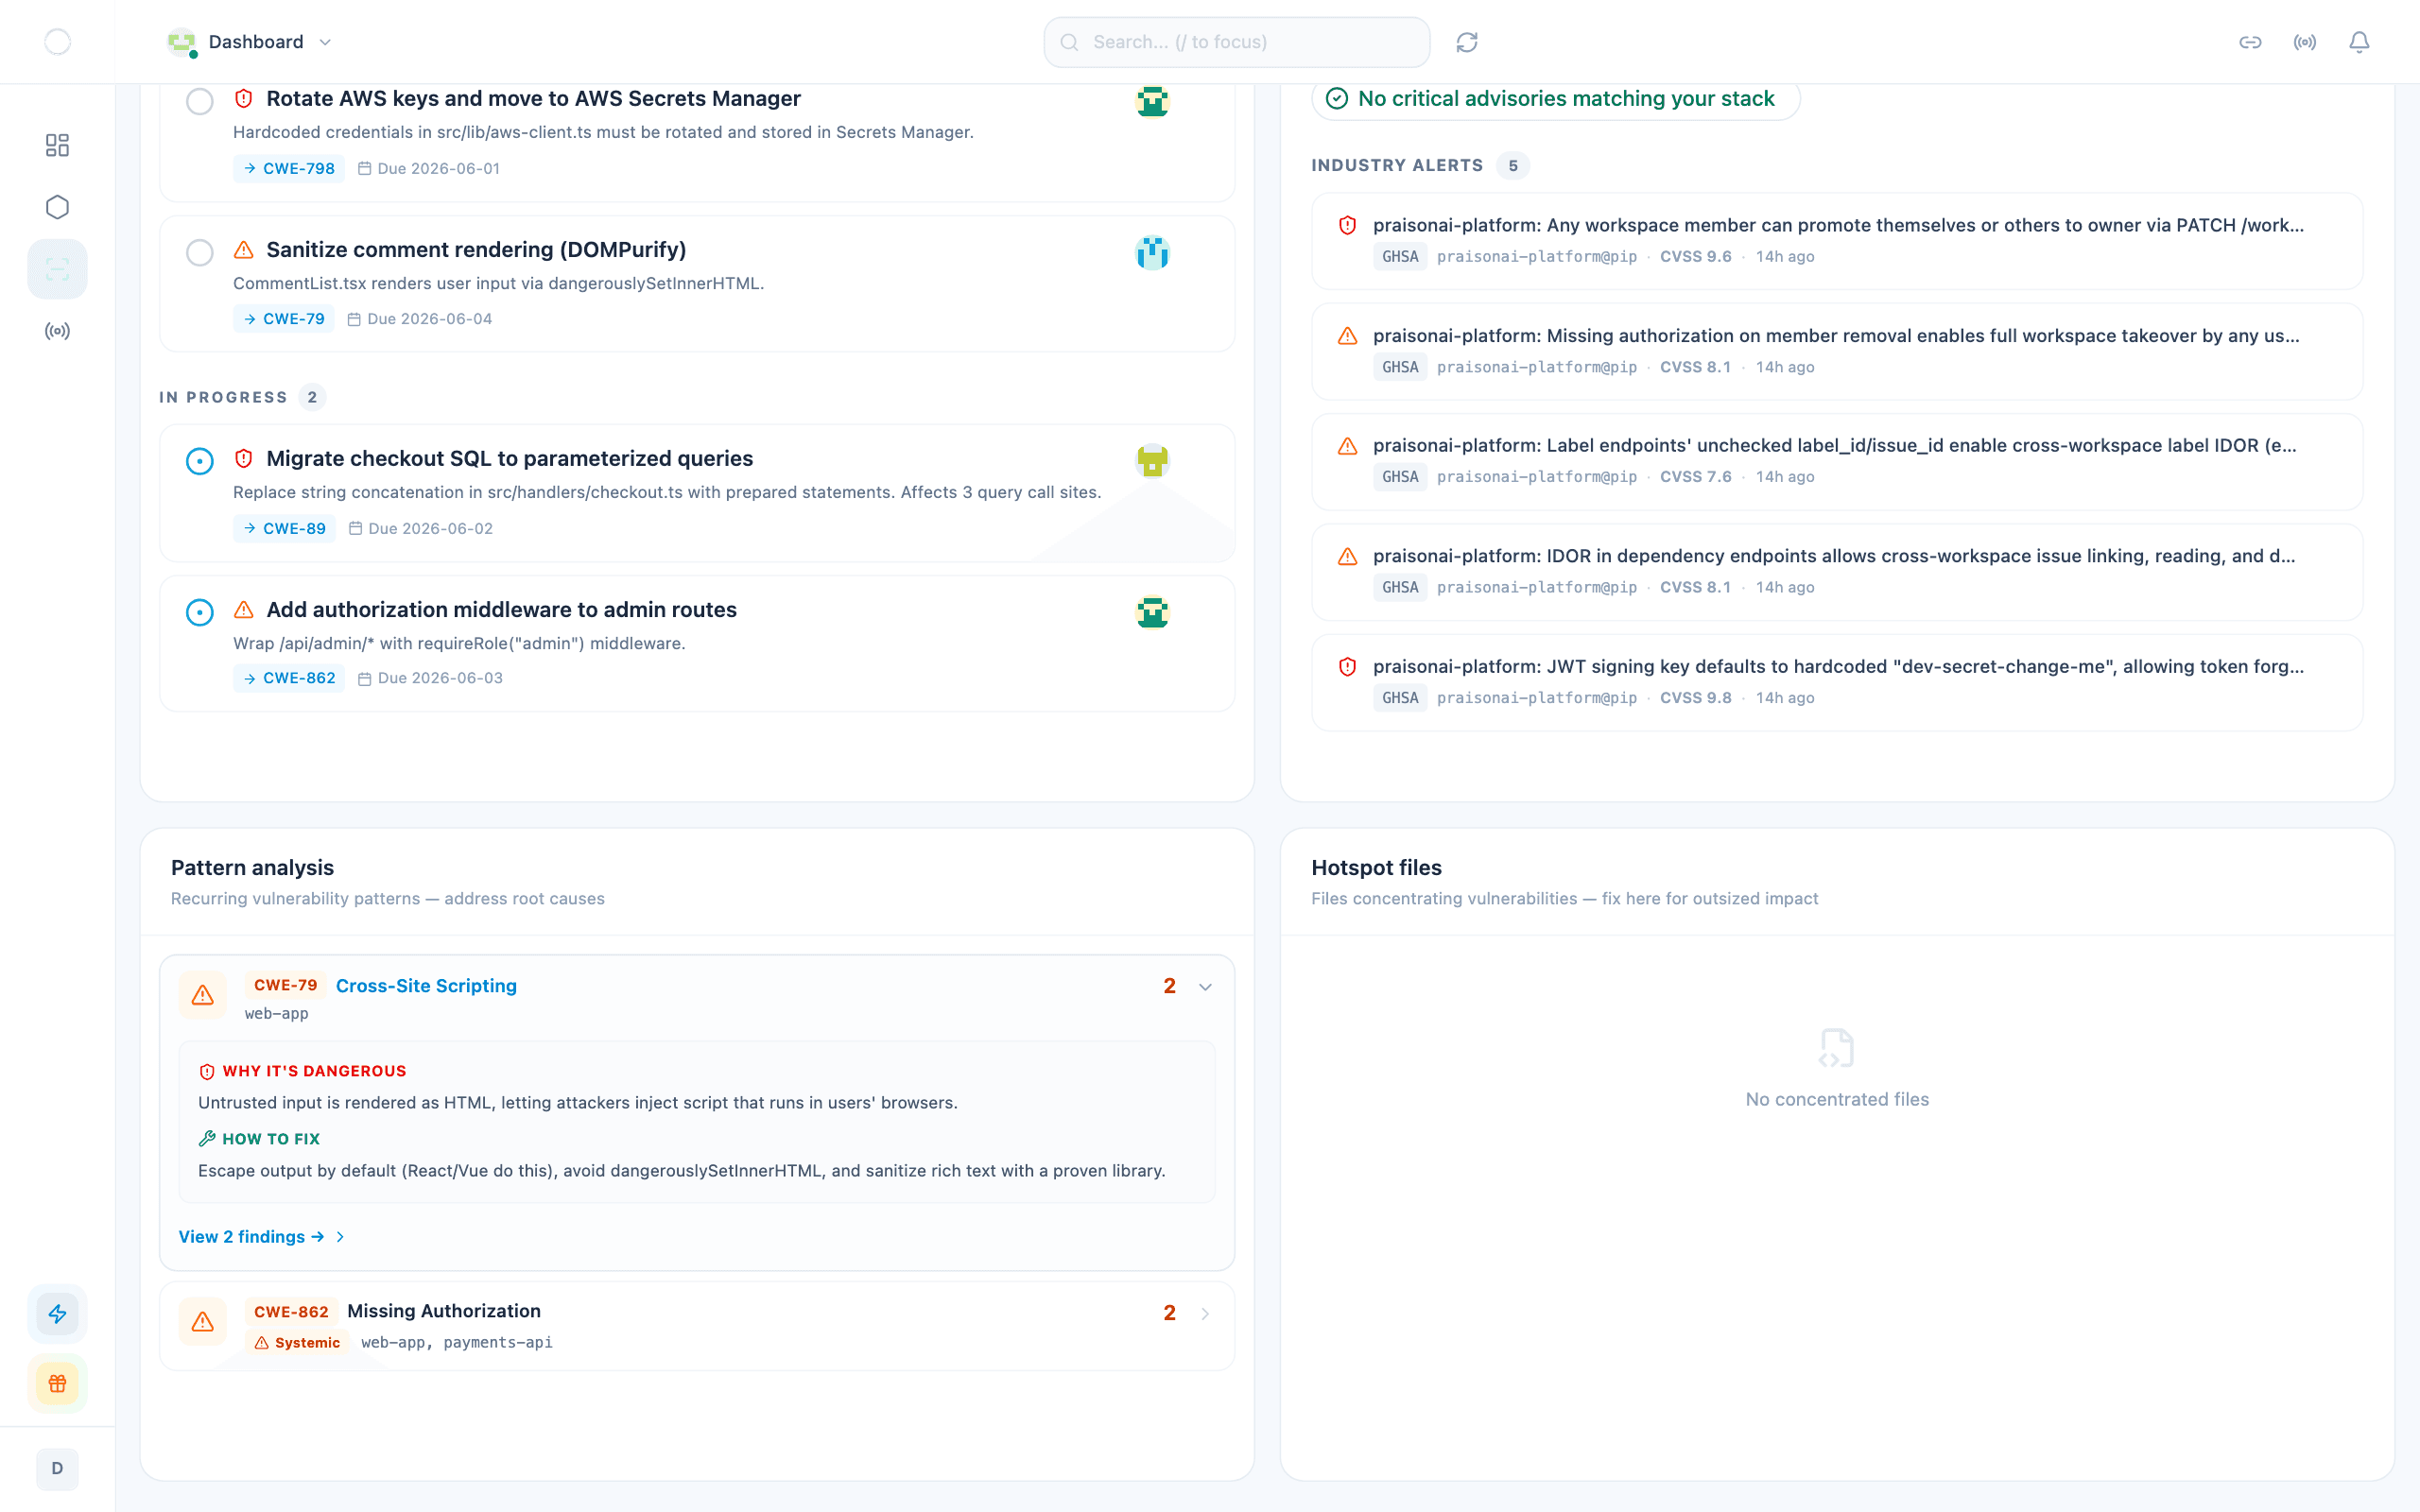Click Due 2026-06-02 date label
This screenshot has height=1512, width=2420.
click(421, 529)
